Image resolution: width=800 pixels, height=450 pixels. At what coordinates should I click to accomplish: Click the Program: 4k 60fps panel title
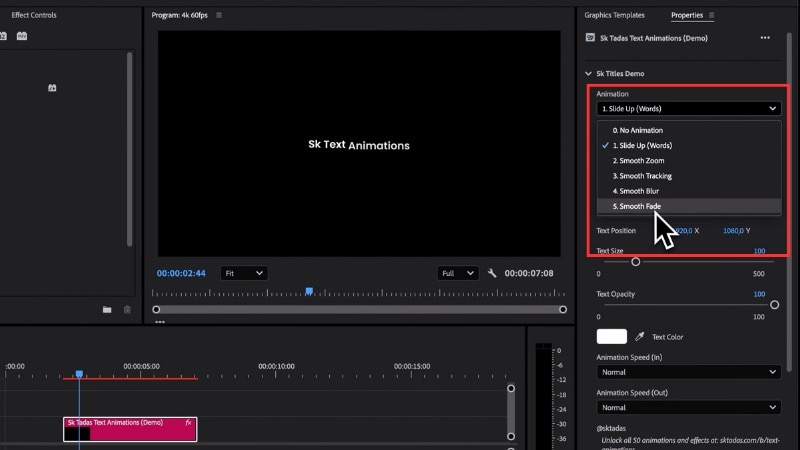pos(180,15)
